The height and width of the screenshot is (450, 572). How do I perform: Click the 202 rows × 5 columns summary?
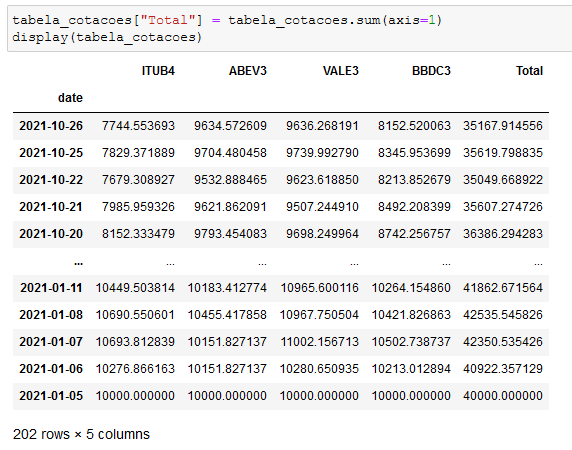(x=81, y=434)
